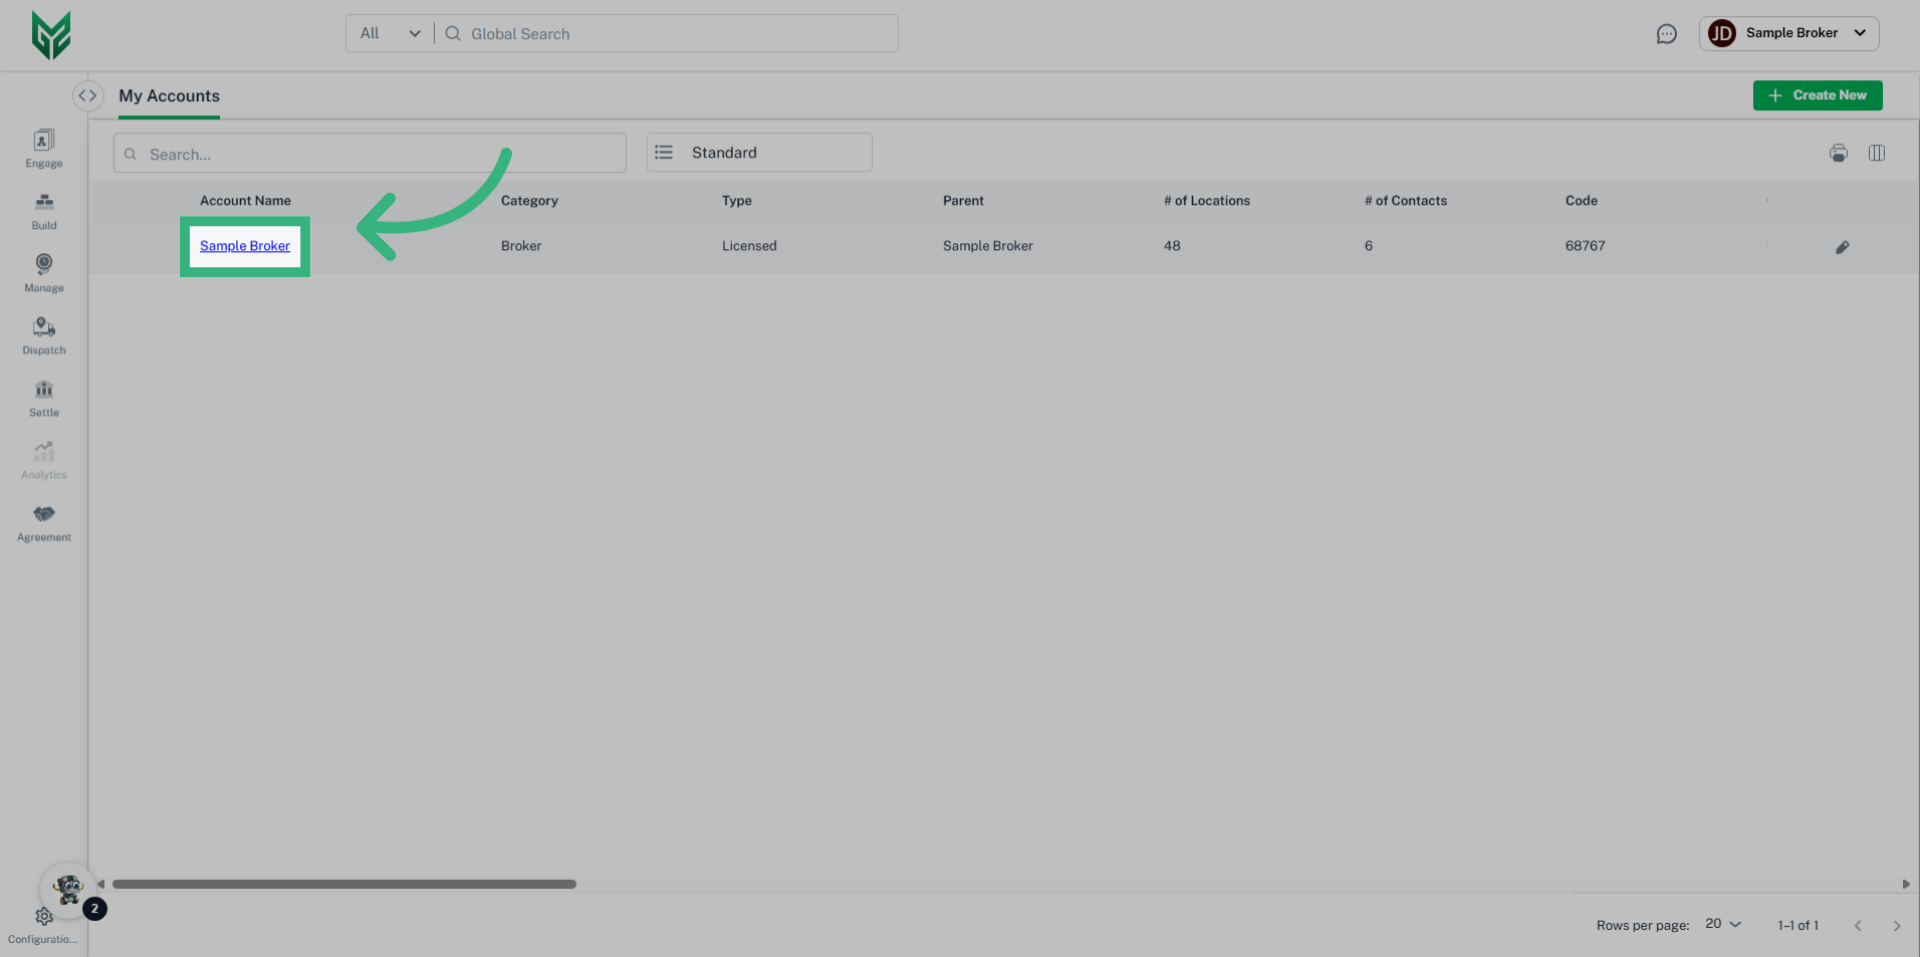Open the column settings icon
This screenshot has width=1920, height=957.
[x=1876, y=153]
